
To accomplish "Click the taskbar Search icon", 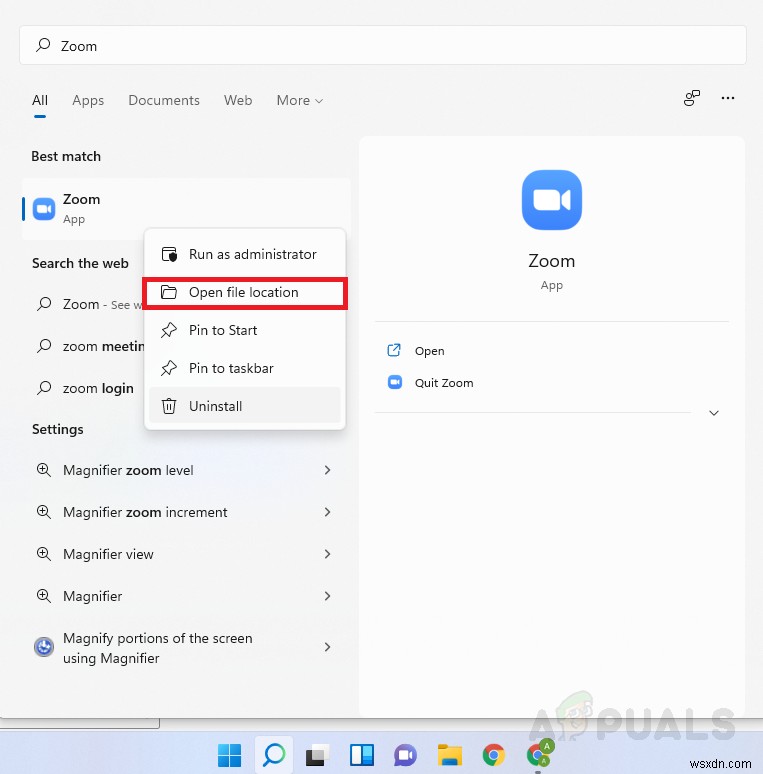I will pyautogui.click(x=274, y=755).
